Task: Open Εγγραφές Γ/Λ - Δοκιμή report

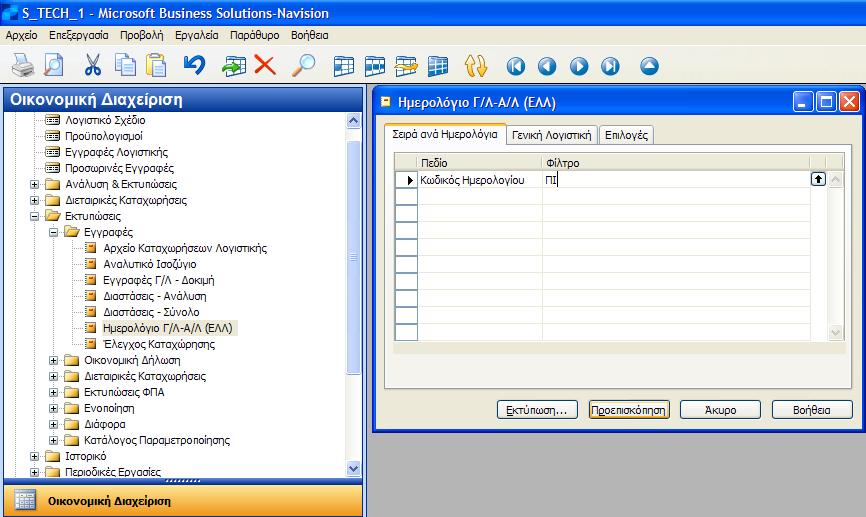Action: pyautogui.click(x=159, y=280)
